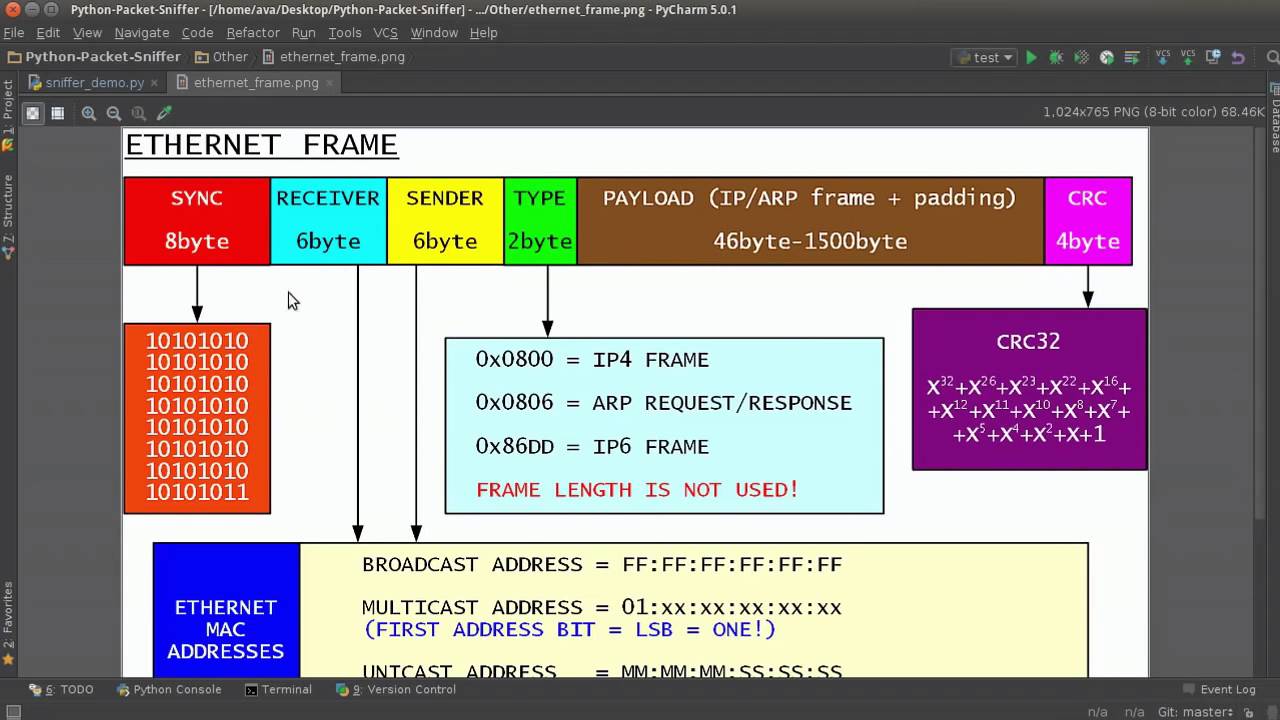The width and height of the screenshot is (1280, 720).
Task: Open the Event Log
Action: (x=1219, y=690)
